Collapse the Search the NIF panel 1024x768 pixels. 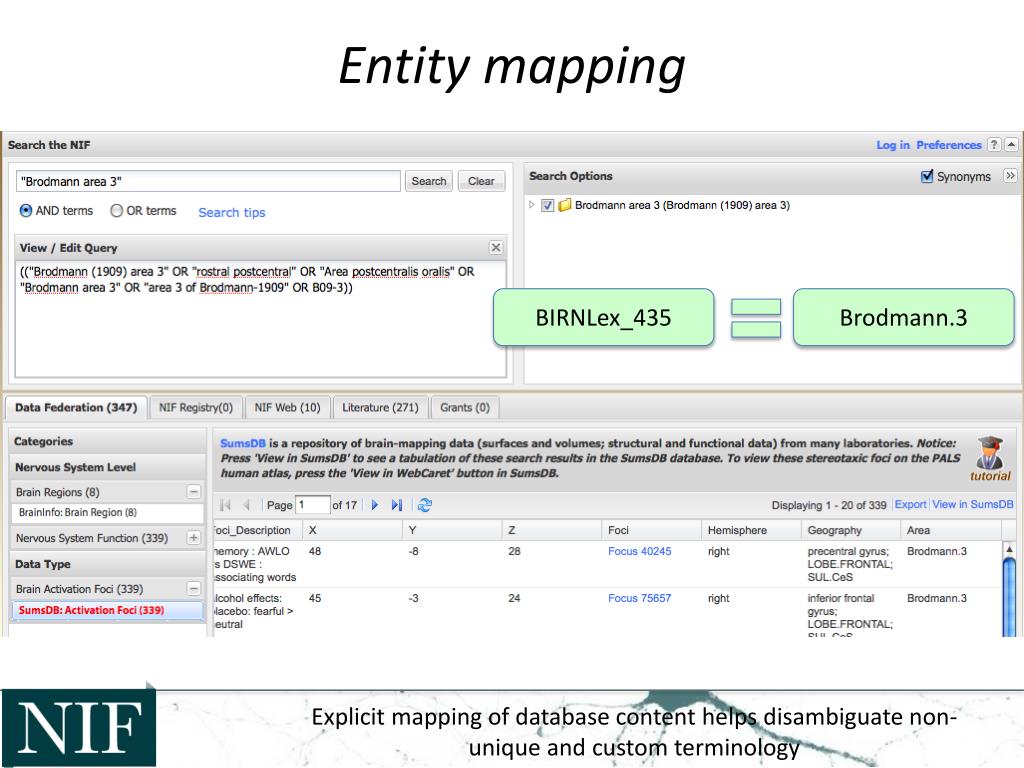[x=1011, y=145]
